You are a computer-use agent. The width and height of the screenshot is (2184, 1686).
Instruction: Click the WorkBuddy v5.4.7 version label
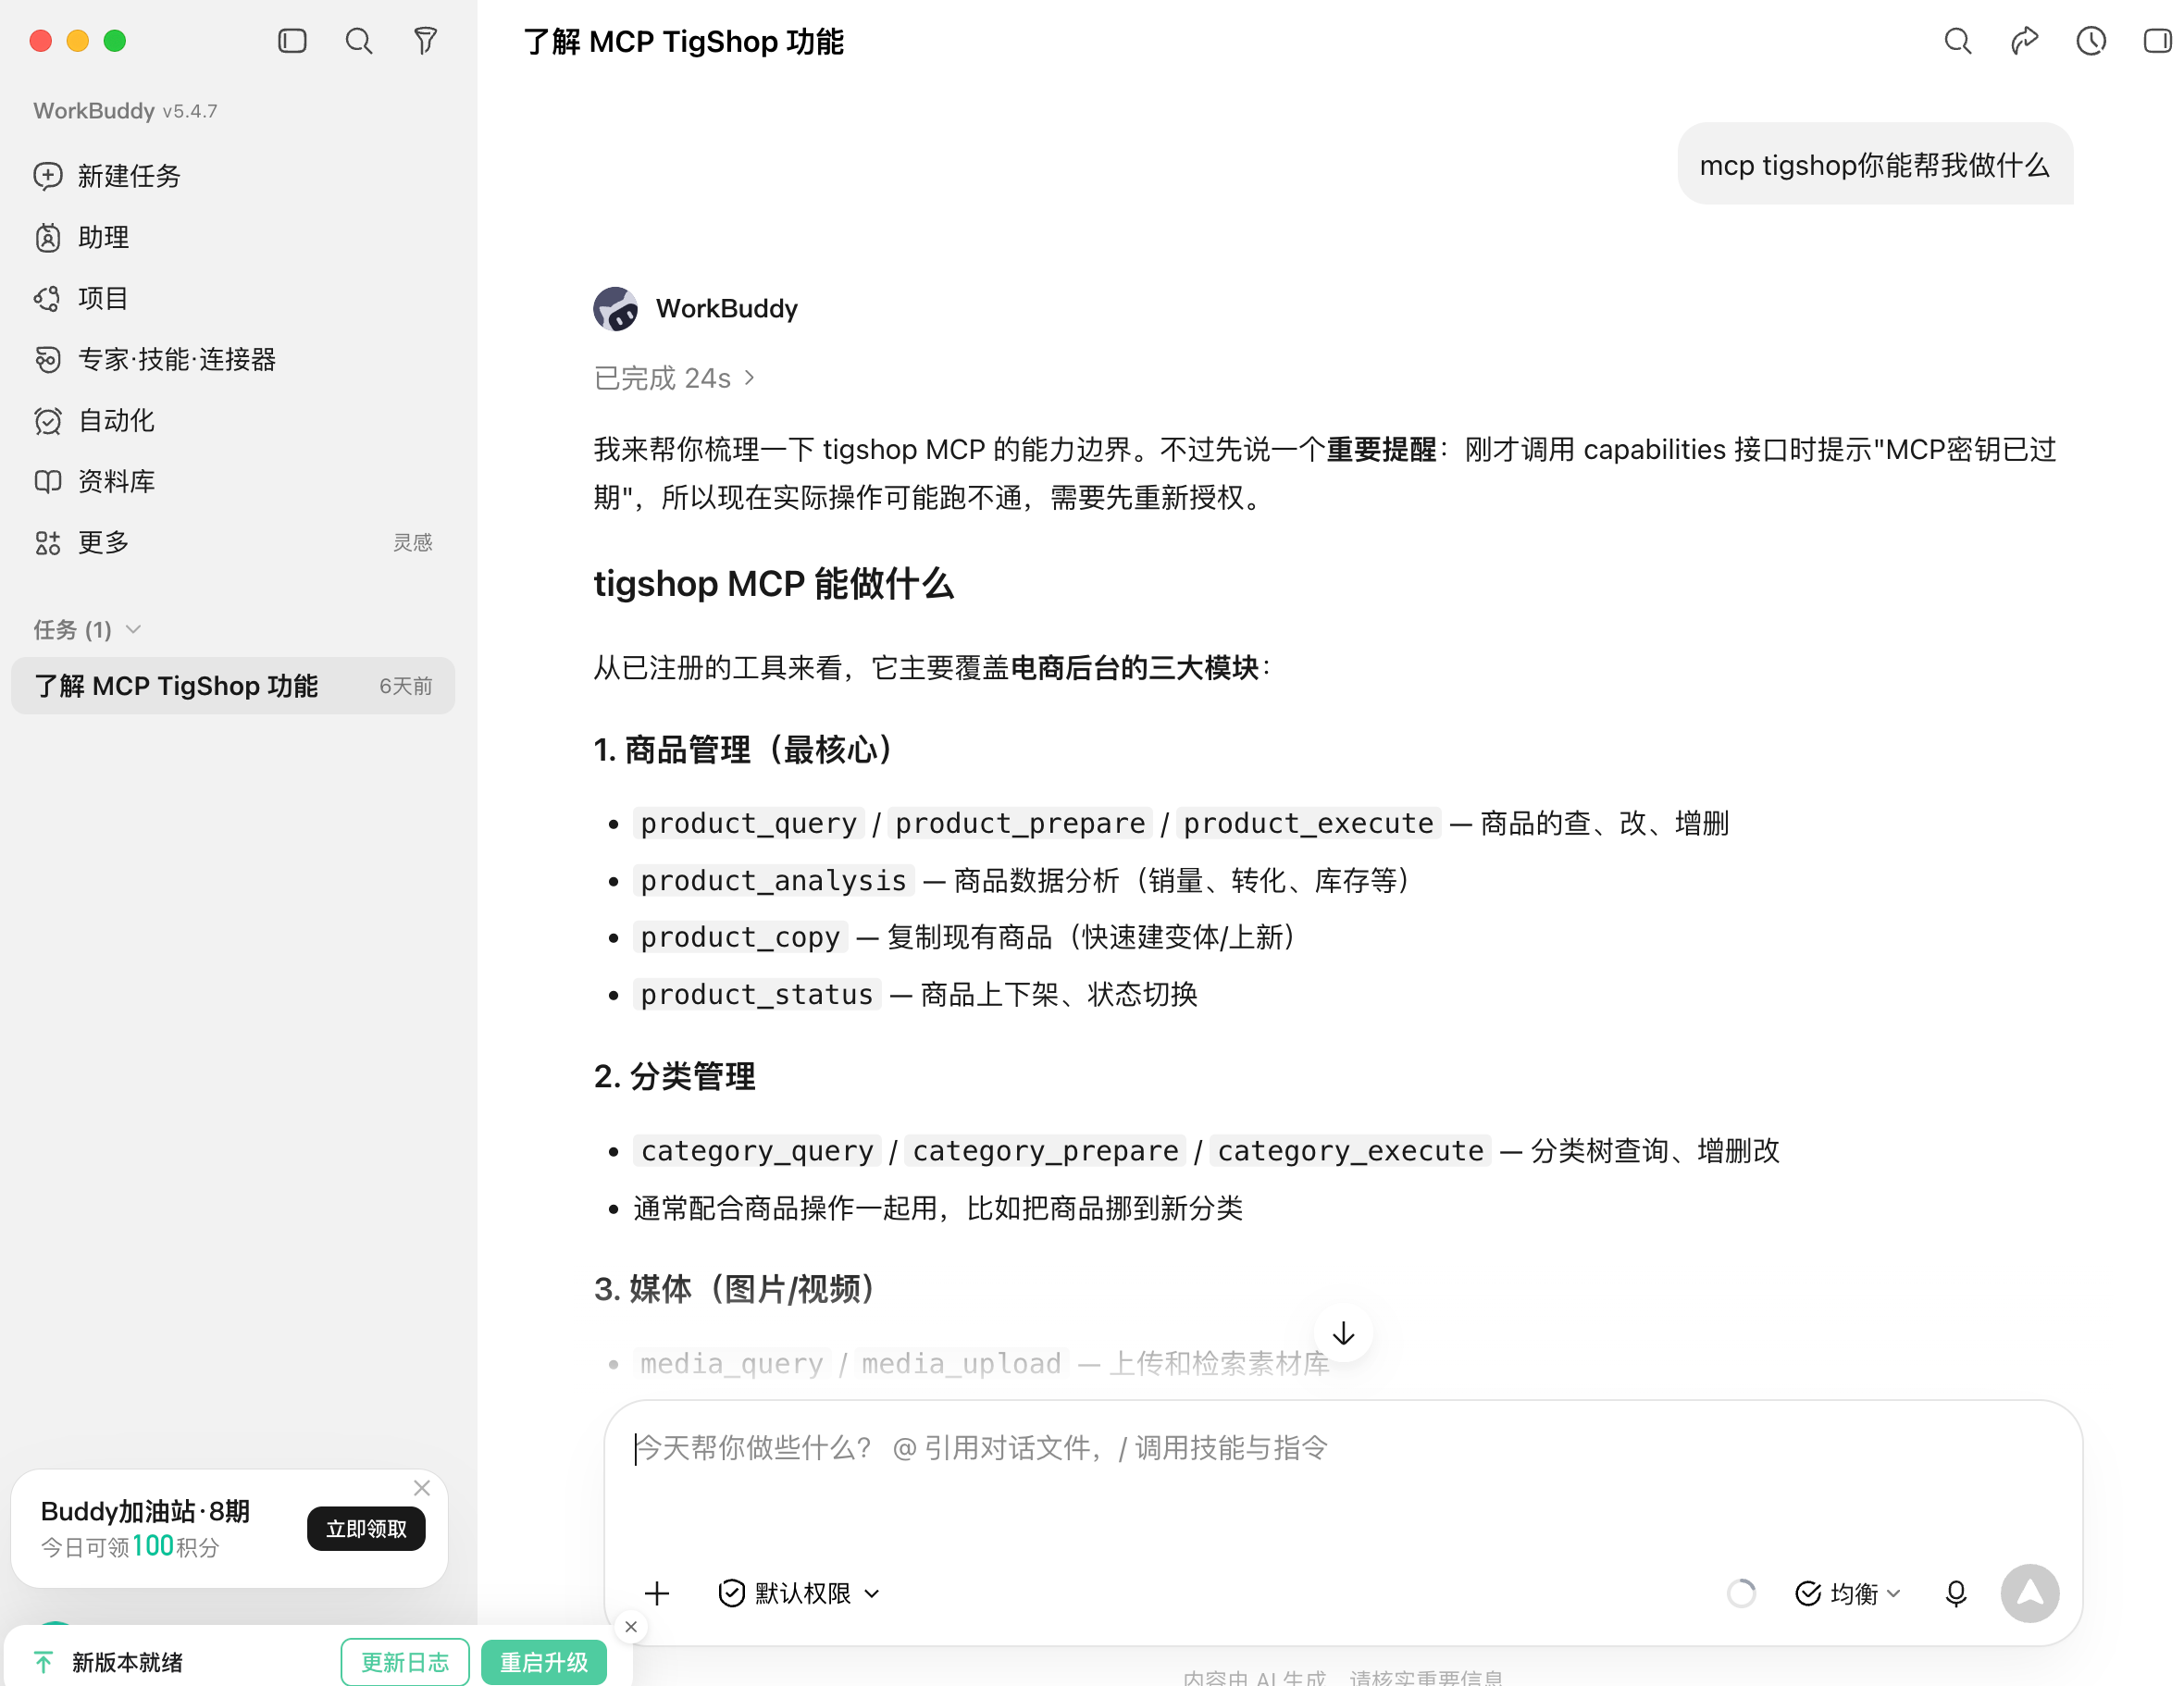pyautogui.click(x=125, y=111)
